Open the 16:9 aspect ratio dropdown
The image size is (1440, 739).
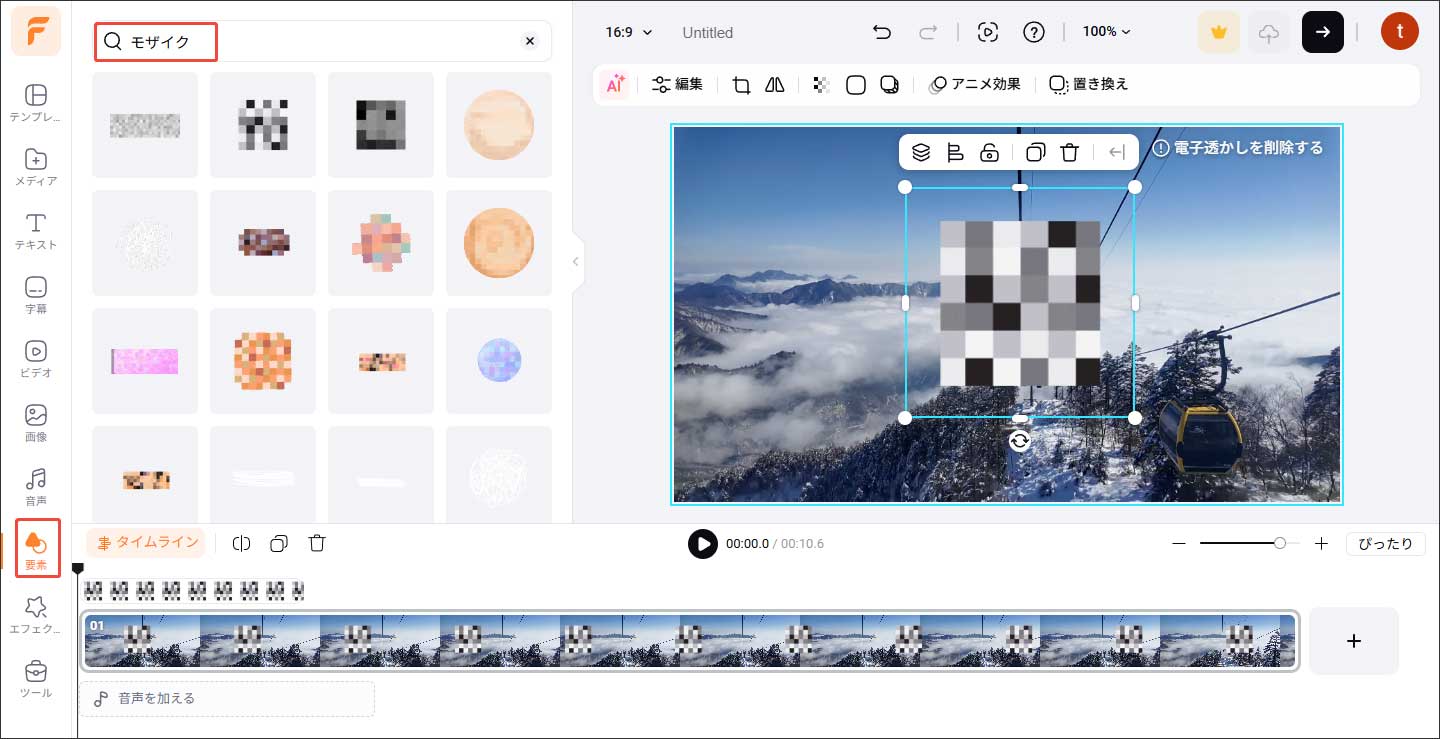(628, 32)
